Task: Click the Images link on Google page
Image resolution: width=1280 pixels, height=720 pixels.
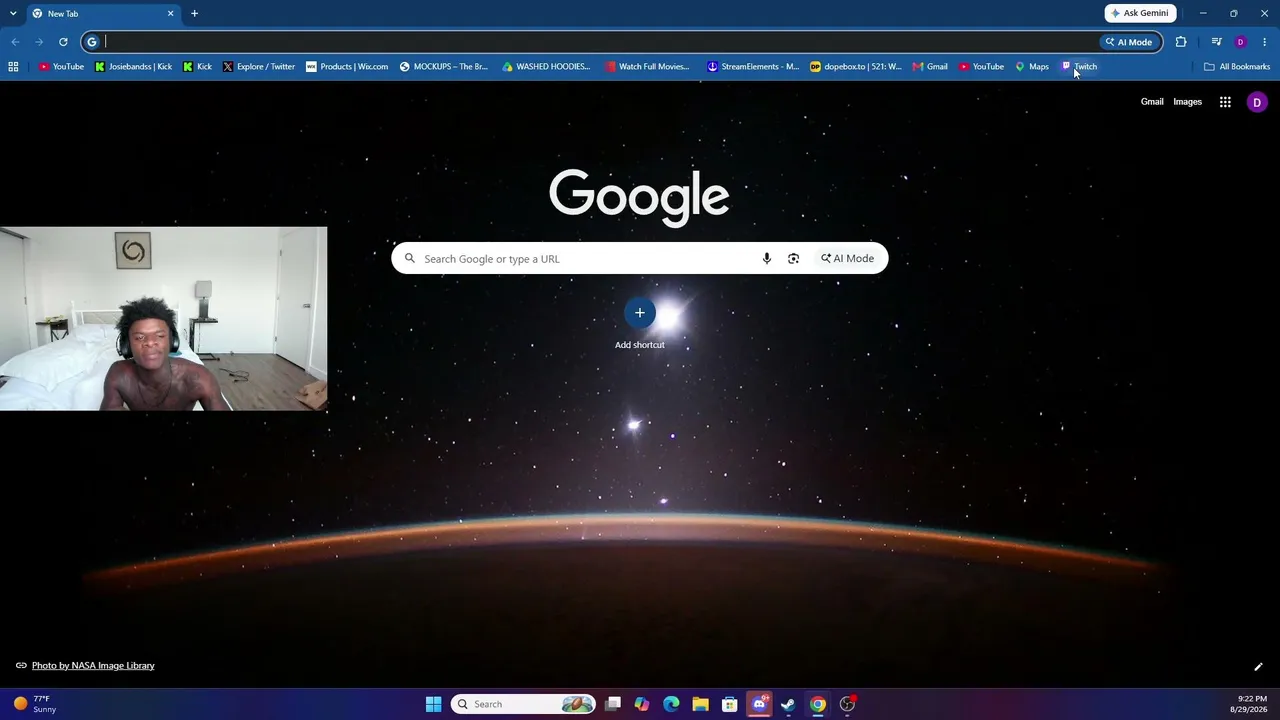Action: (x=1188, y=102)
